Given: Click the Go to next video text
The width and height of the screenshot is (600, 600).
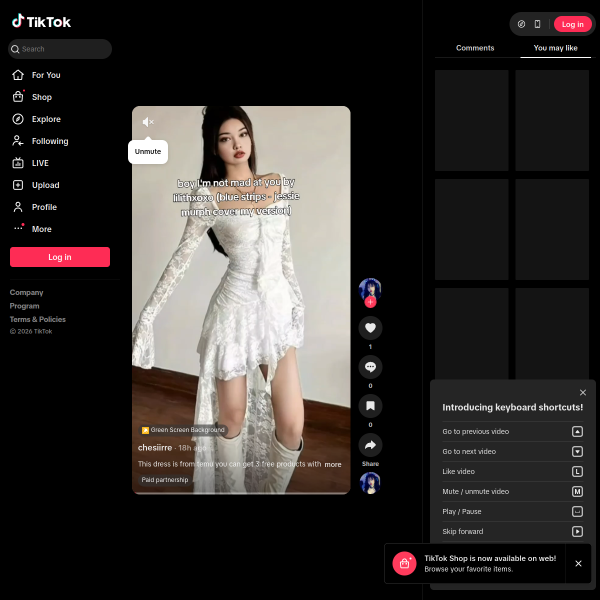Looking at the screenshot, I should (x=469, y=451).
